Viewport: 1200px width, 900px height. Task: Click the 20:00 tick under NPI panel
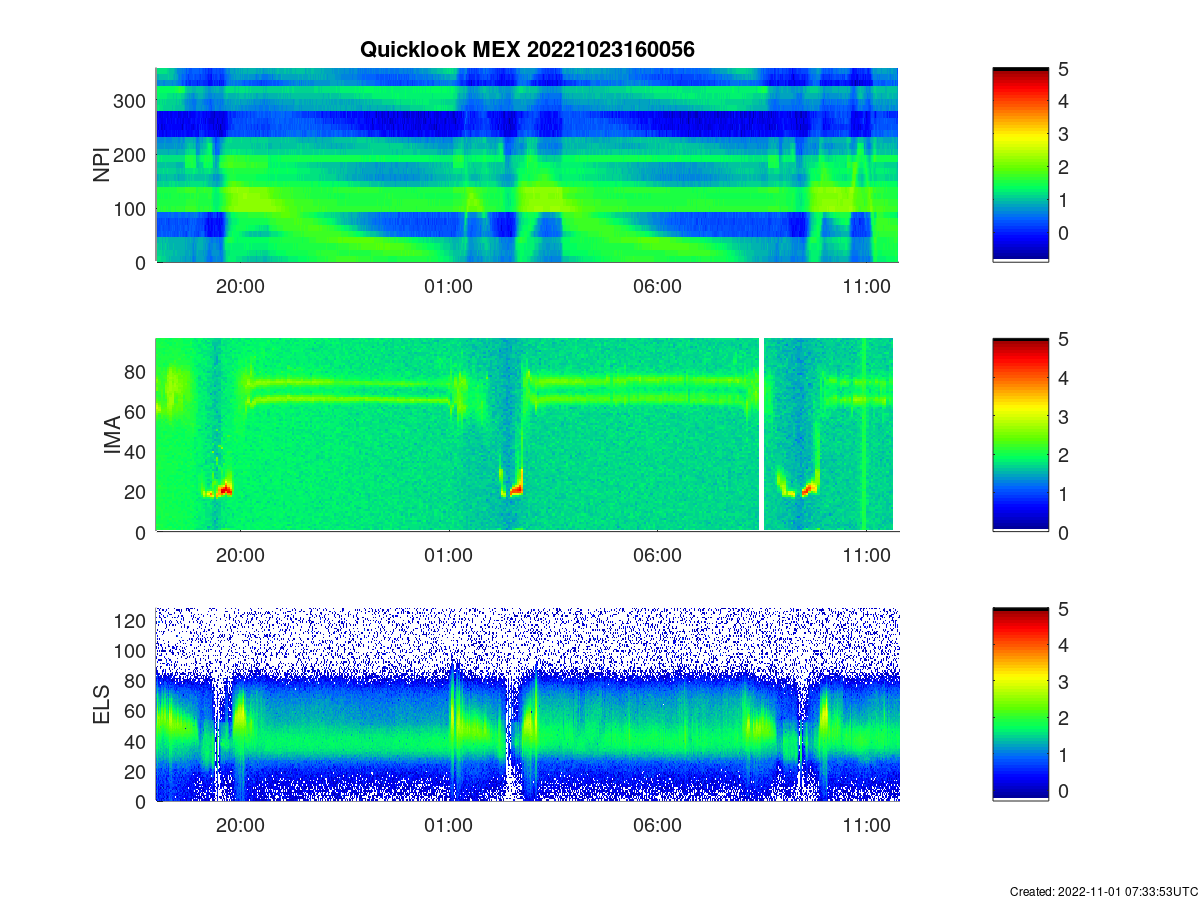tap(240, 286)
